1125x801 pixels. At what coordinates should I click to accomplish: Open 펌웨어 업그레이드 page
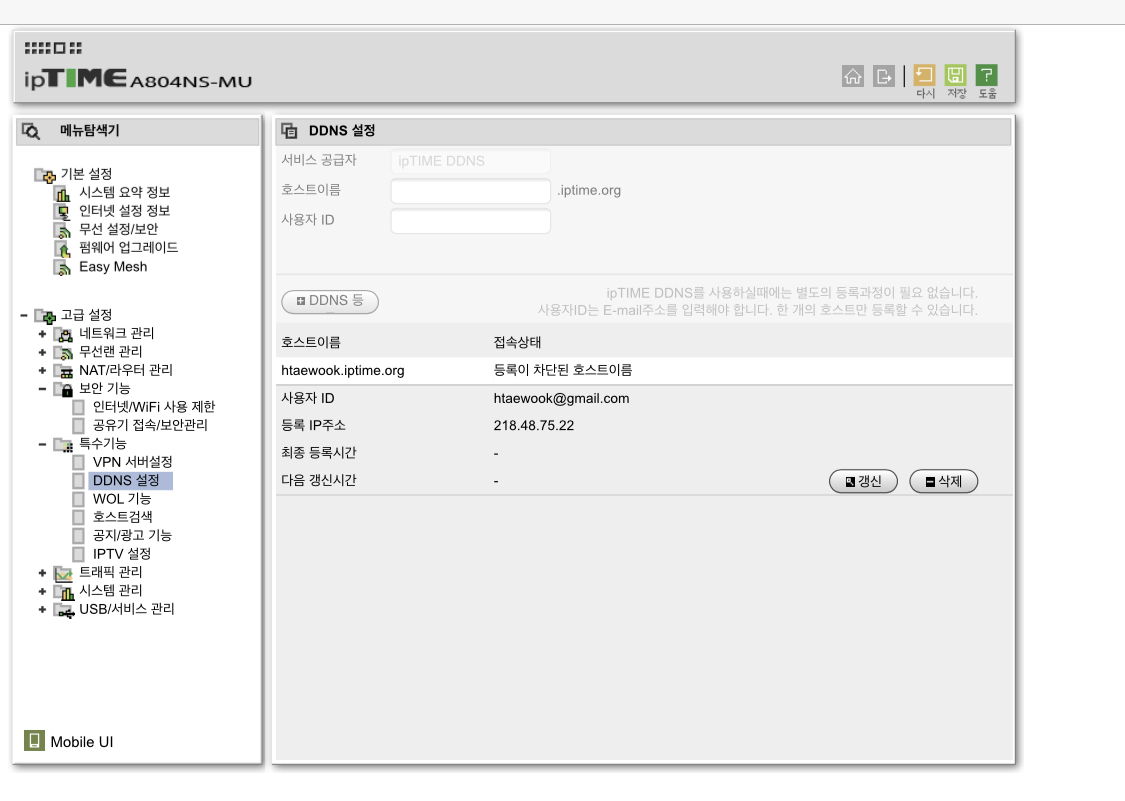click(x=128, y=248)
